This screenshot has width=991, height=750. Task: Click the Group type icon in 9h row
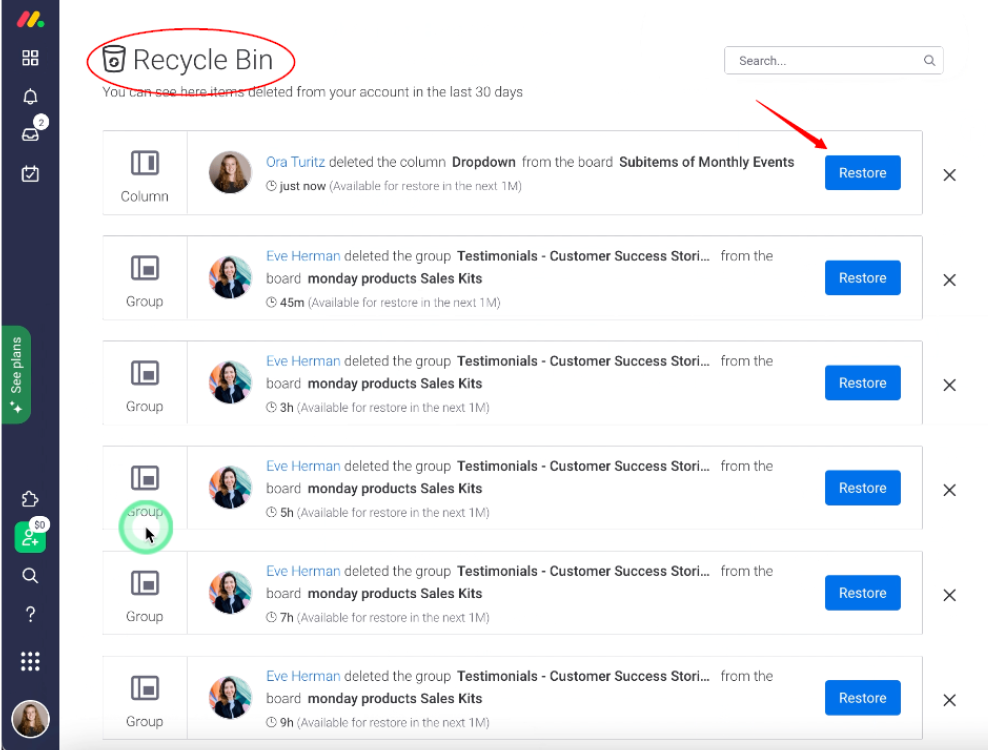(145, 687)
